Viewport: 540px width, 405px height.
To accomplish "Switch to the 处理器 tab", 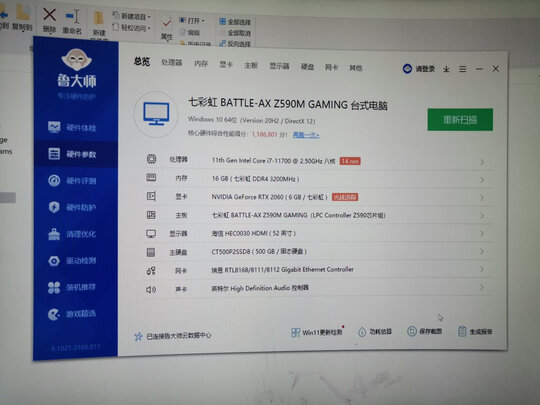I will coord(172,63).
